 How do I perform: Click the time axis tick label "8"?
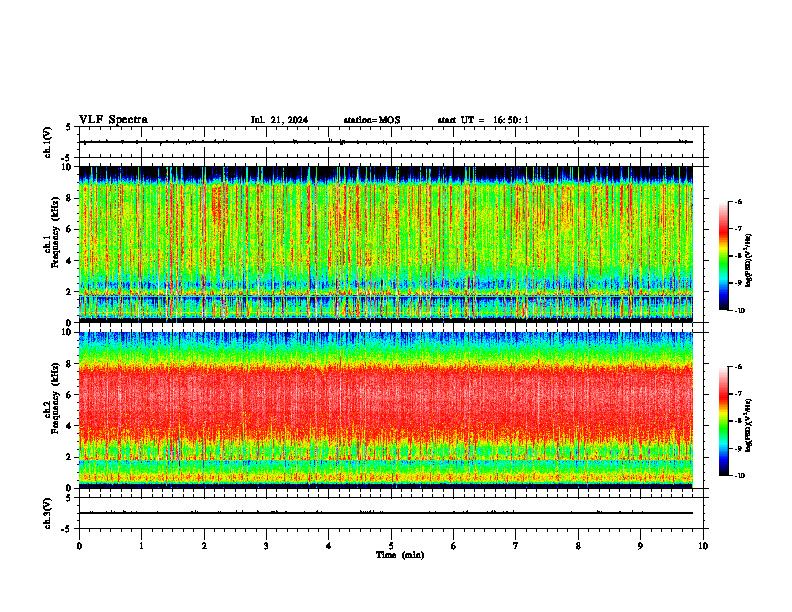tap(578, 546)
